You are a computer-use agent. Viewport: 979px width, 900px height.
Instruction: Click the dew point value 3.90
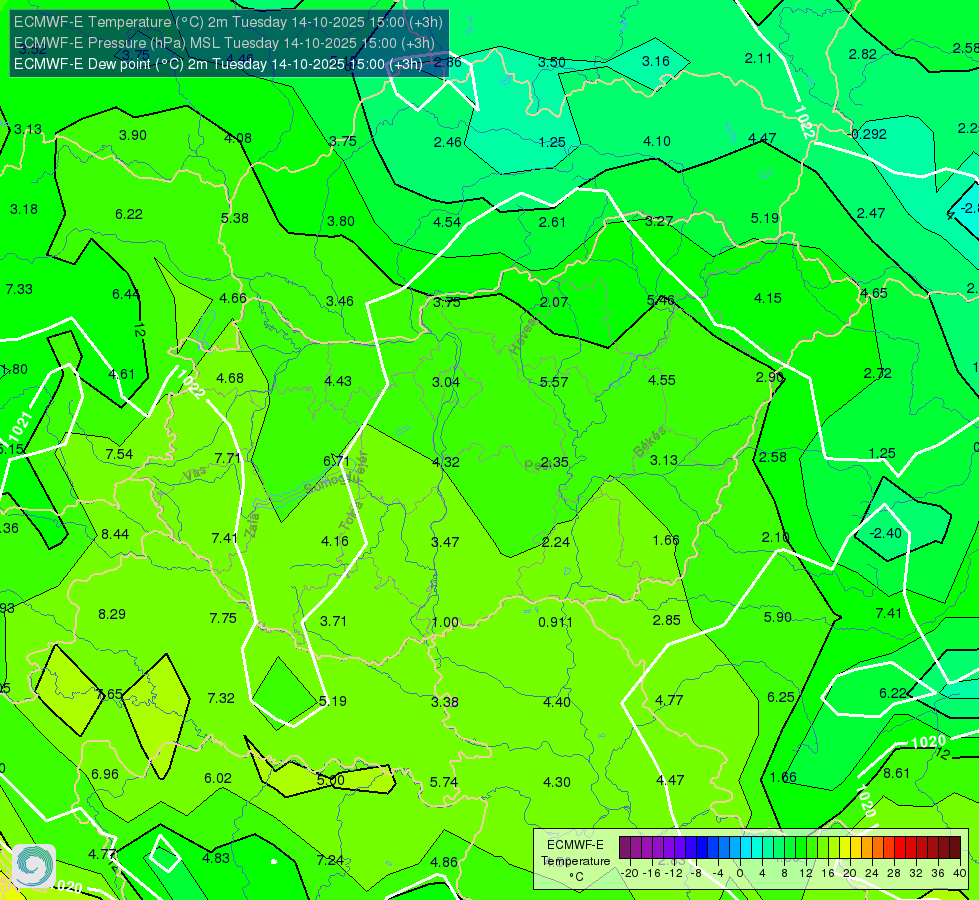tap(133, 136)
